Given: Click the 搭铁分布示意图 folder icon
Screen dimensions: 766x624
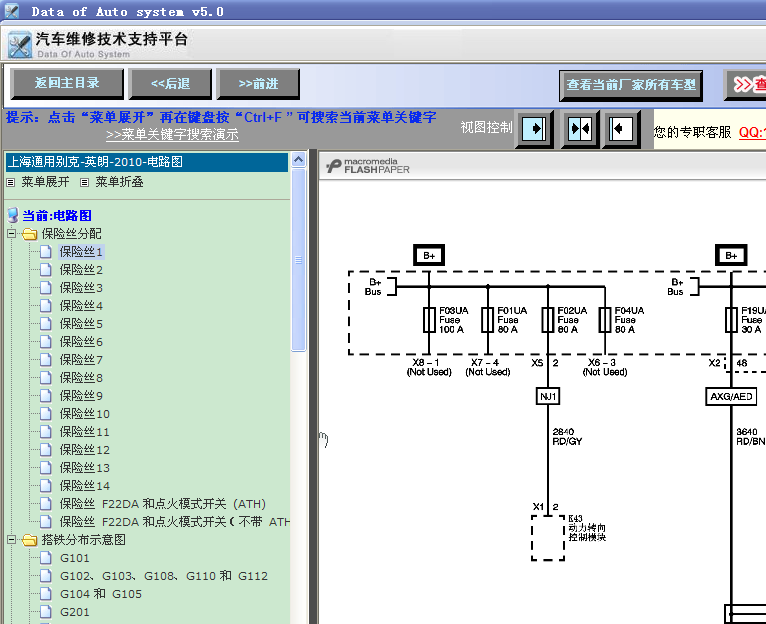Looking at the screenshot, I should tap(29, 540).
